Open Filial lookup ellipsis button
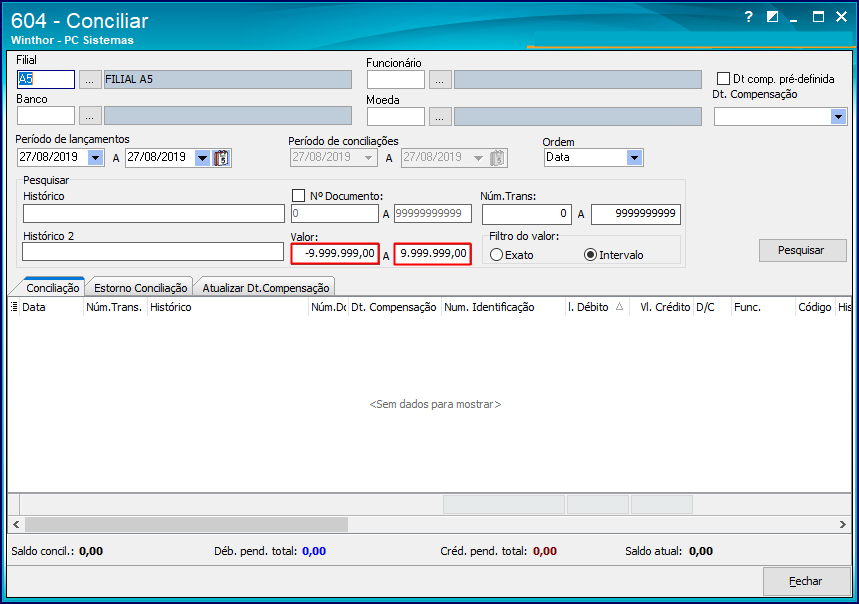Screen dimensions: 859x604 tap(90, 79)
